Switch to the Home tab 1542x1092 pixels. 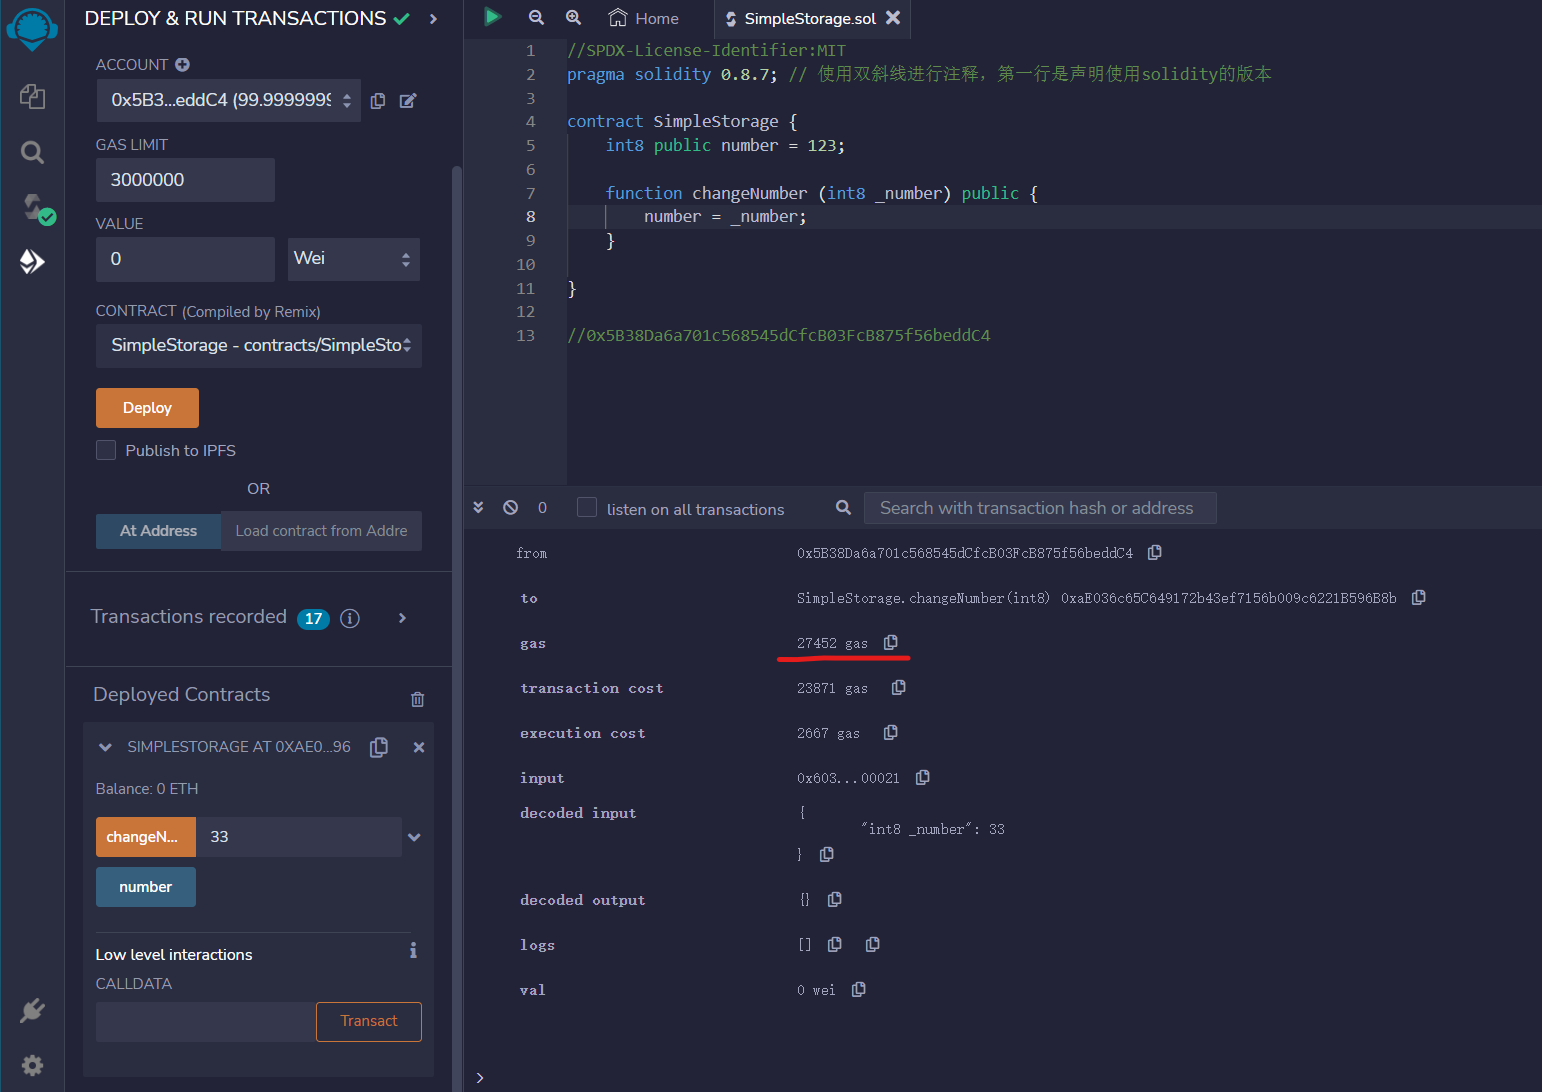click(645, 19)
